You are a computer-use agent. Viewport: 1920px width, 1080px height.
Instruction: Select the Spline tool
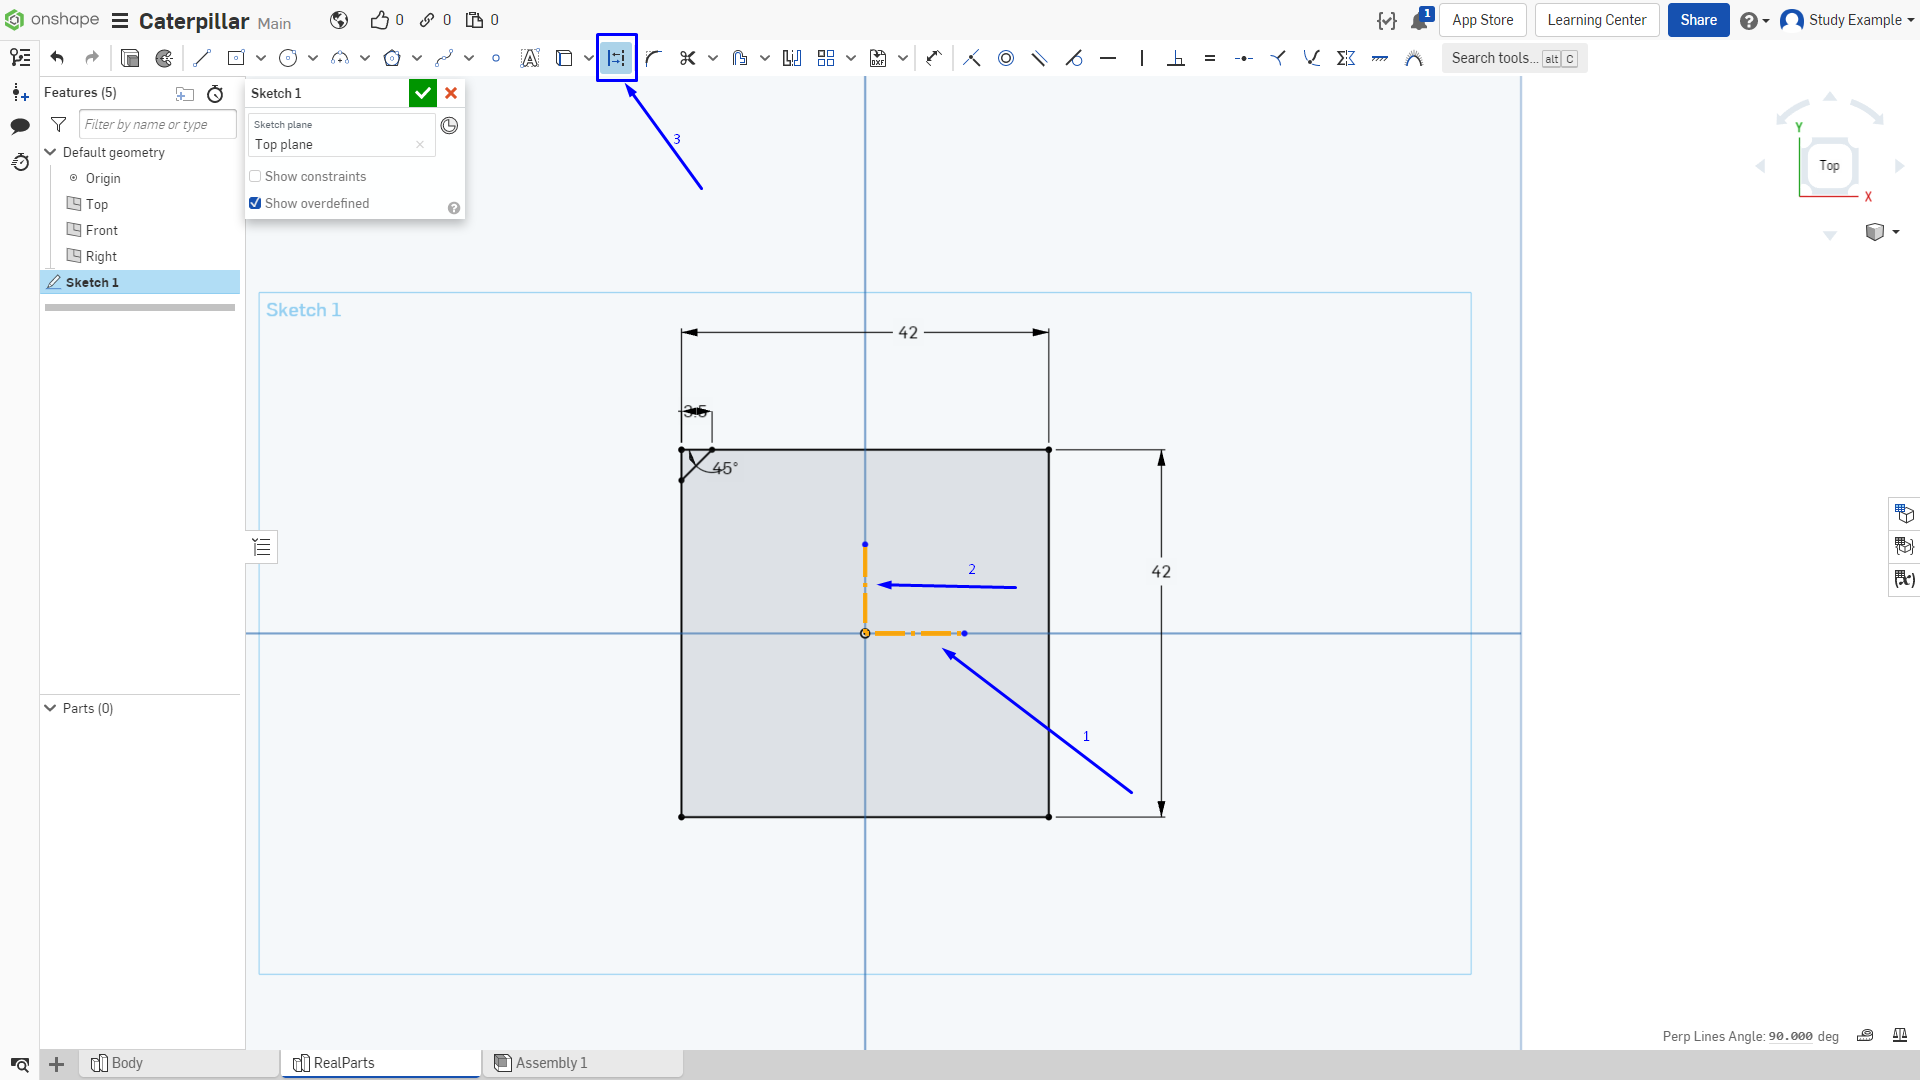click(x=444, y=58)
